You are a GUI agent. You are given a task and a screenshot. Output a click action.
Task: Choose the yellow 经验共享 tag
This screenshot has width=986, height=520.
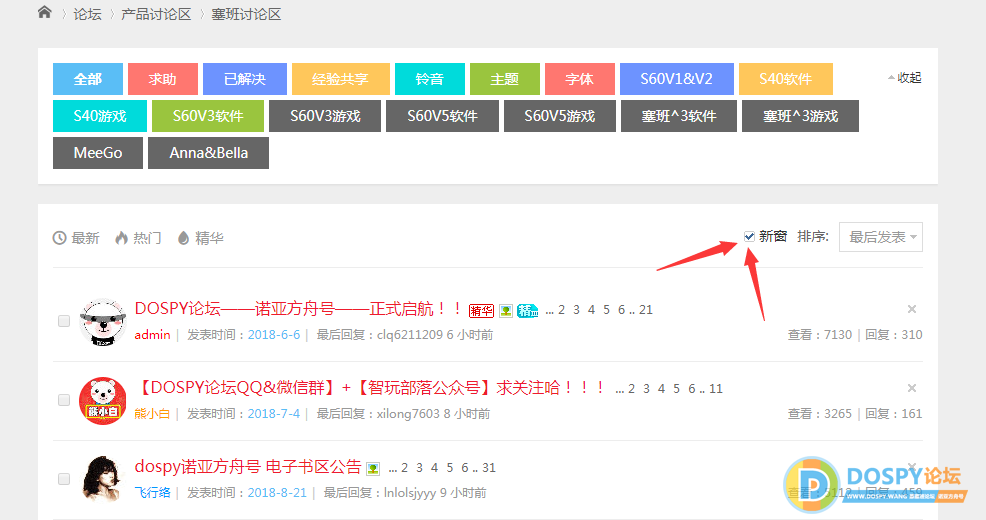pos(340,79)
